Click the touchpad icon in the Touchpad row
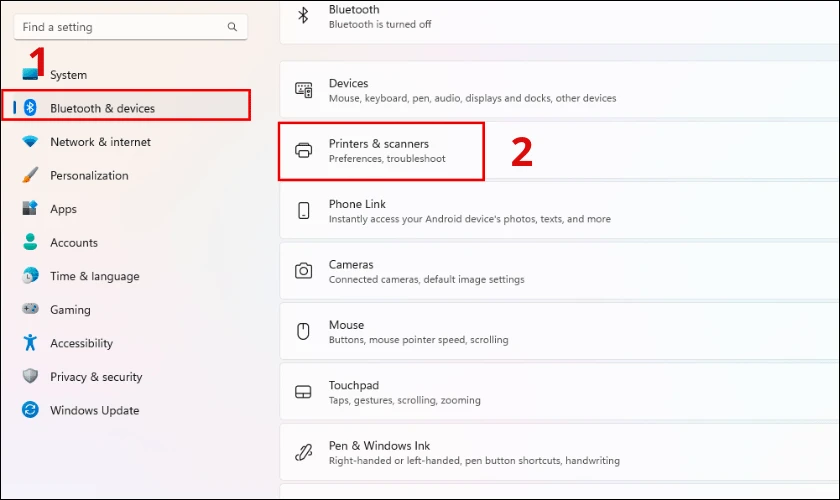 (303, 392)
